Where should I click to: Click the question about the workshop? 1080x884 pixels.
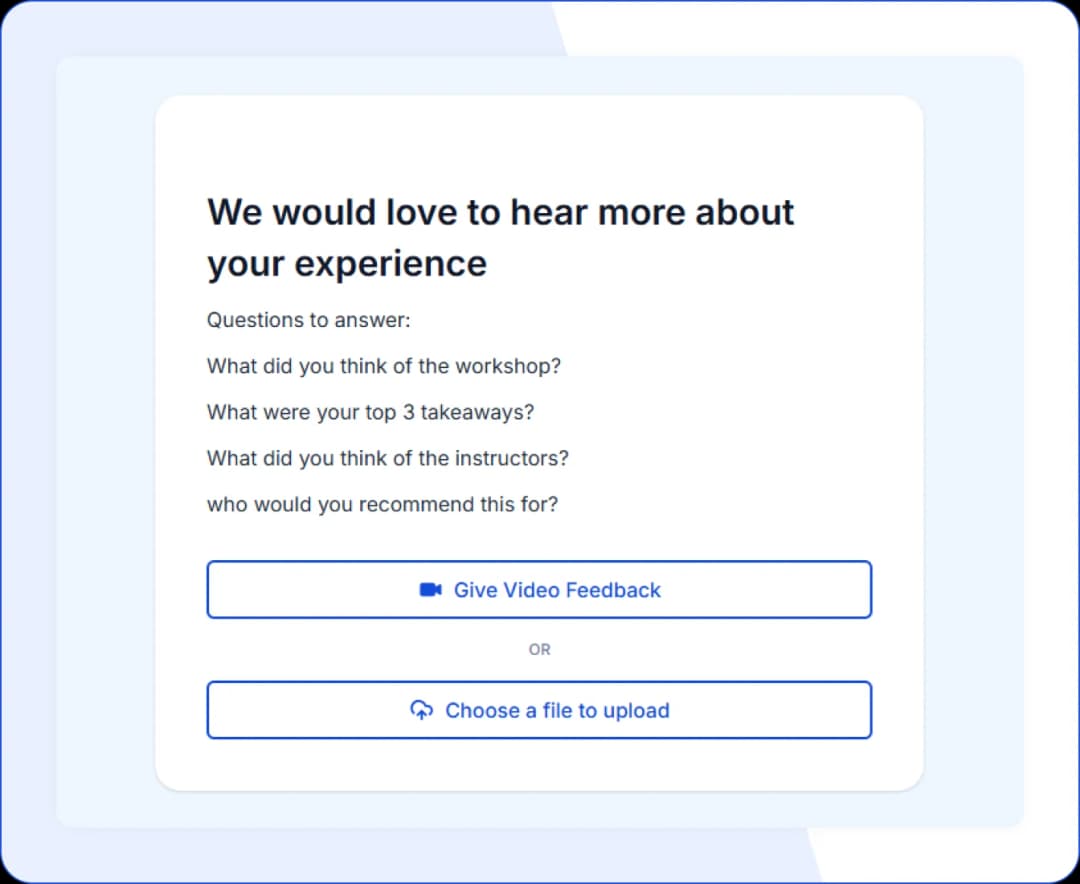384,366
